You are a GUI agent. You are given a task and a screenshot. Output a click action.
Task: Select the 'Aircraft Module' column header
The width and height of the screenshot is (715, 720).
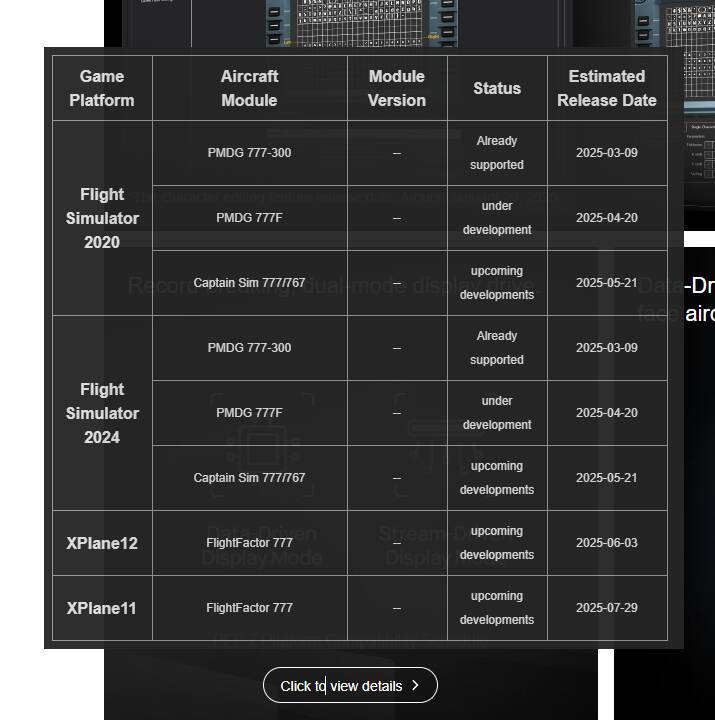coord(249,88)
